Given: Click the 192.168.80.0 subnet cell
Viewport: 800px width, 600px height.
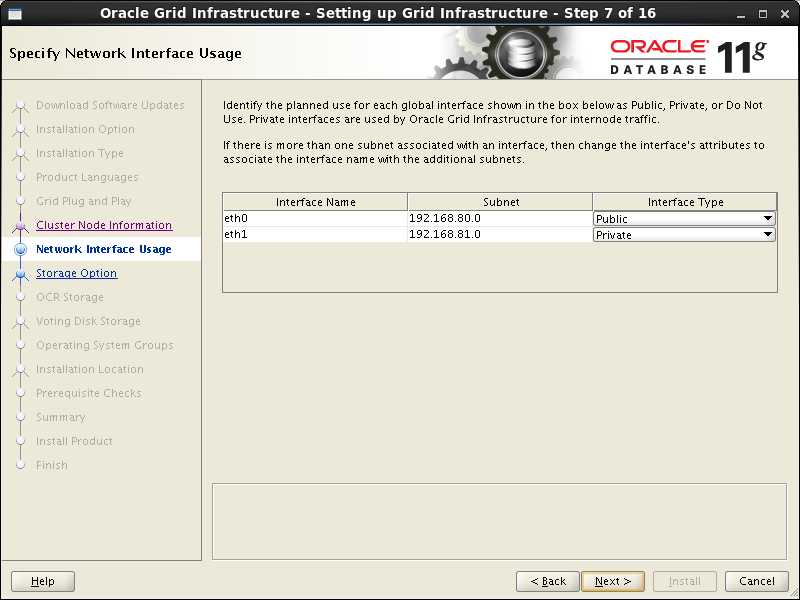Looking at the screenshot, I should coord(500,218).
